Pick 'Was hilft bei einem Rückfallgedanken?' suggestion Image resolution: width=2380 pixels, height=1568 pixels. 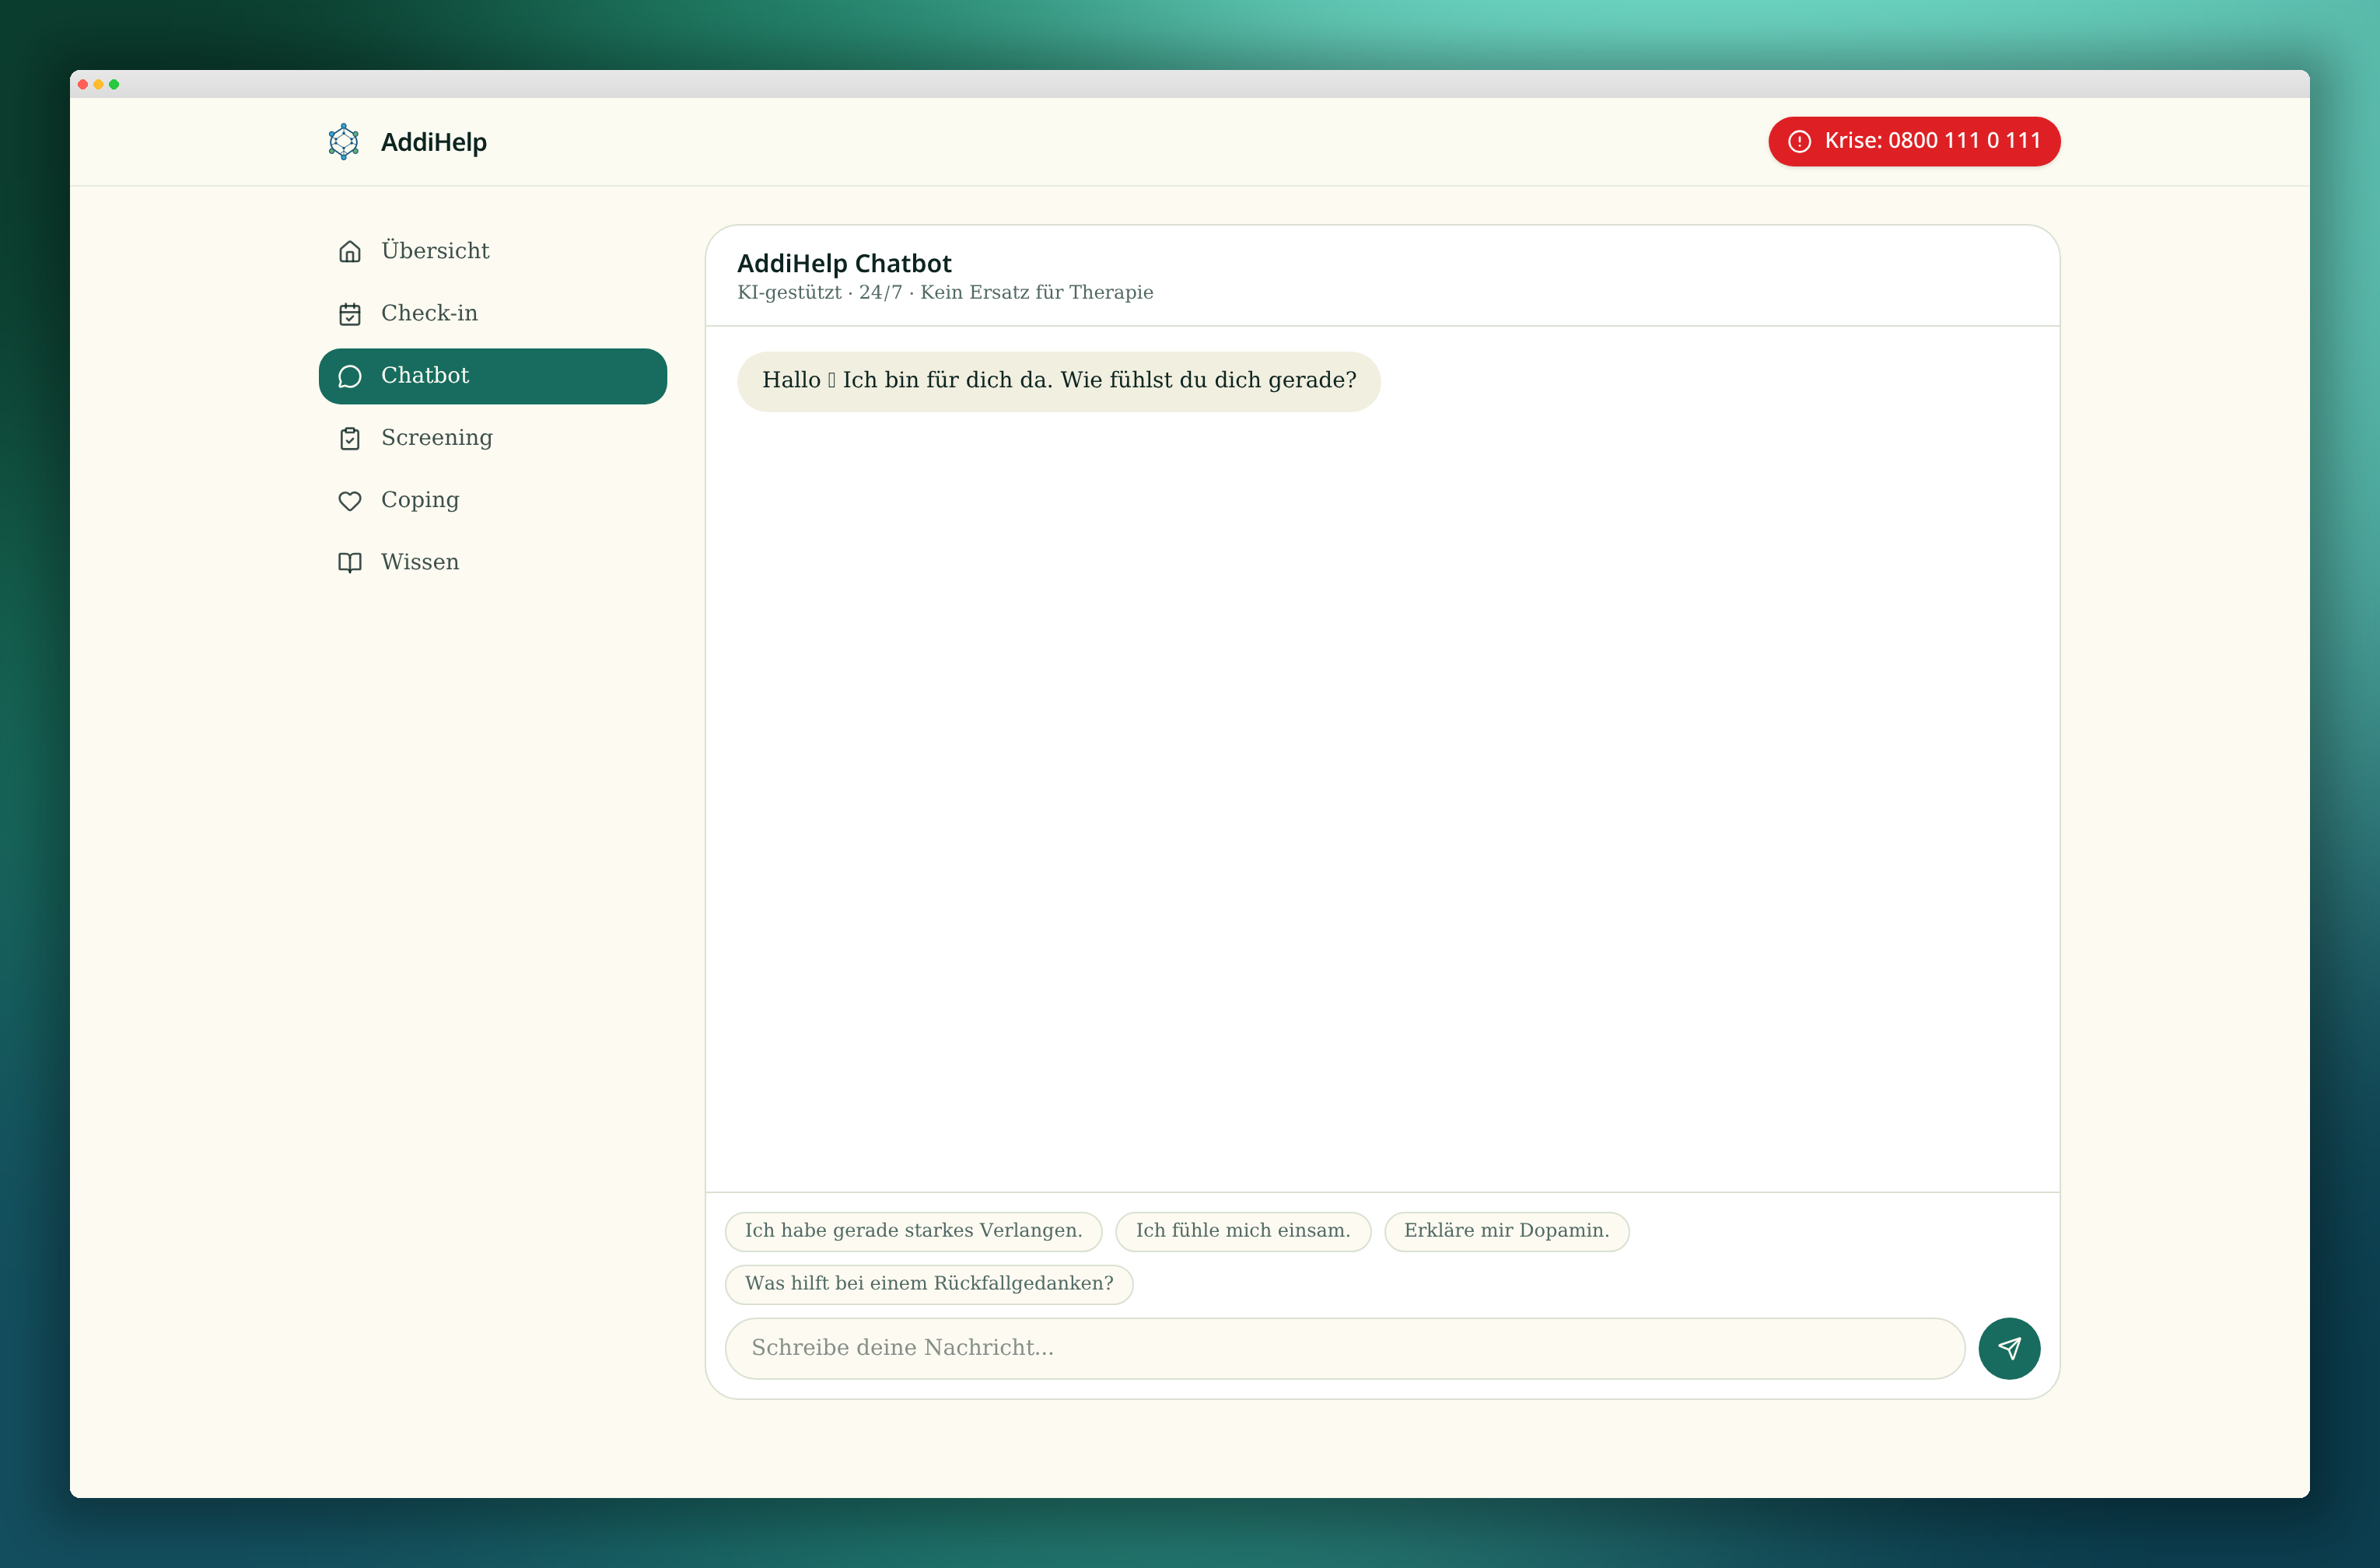tap(929, 1284)
